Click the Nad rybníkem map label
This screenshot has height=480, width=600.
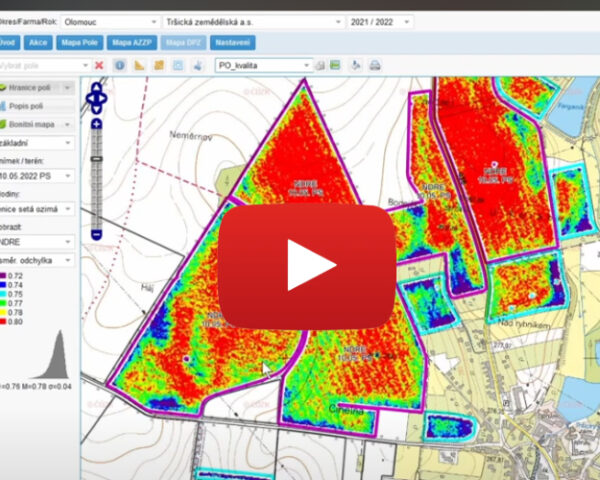[x=524, y=325]
